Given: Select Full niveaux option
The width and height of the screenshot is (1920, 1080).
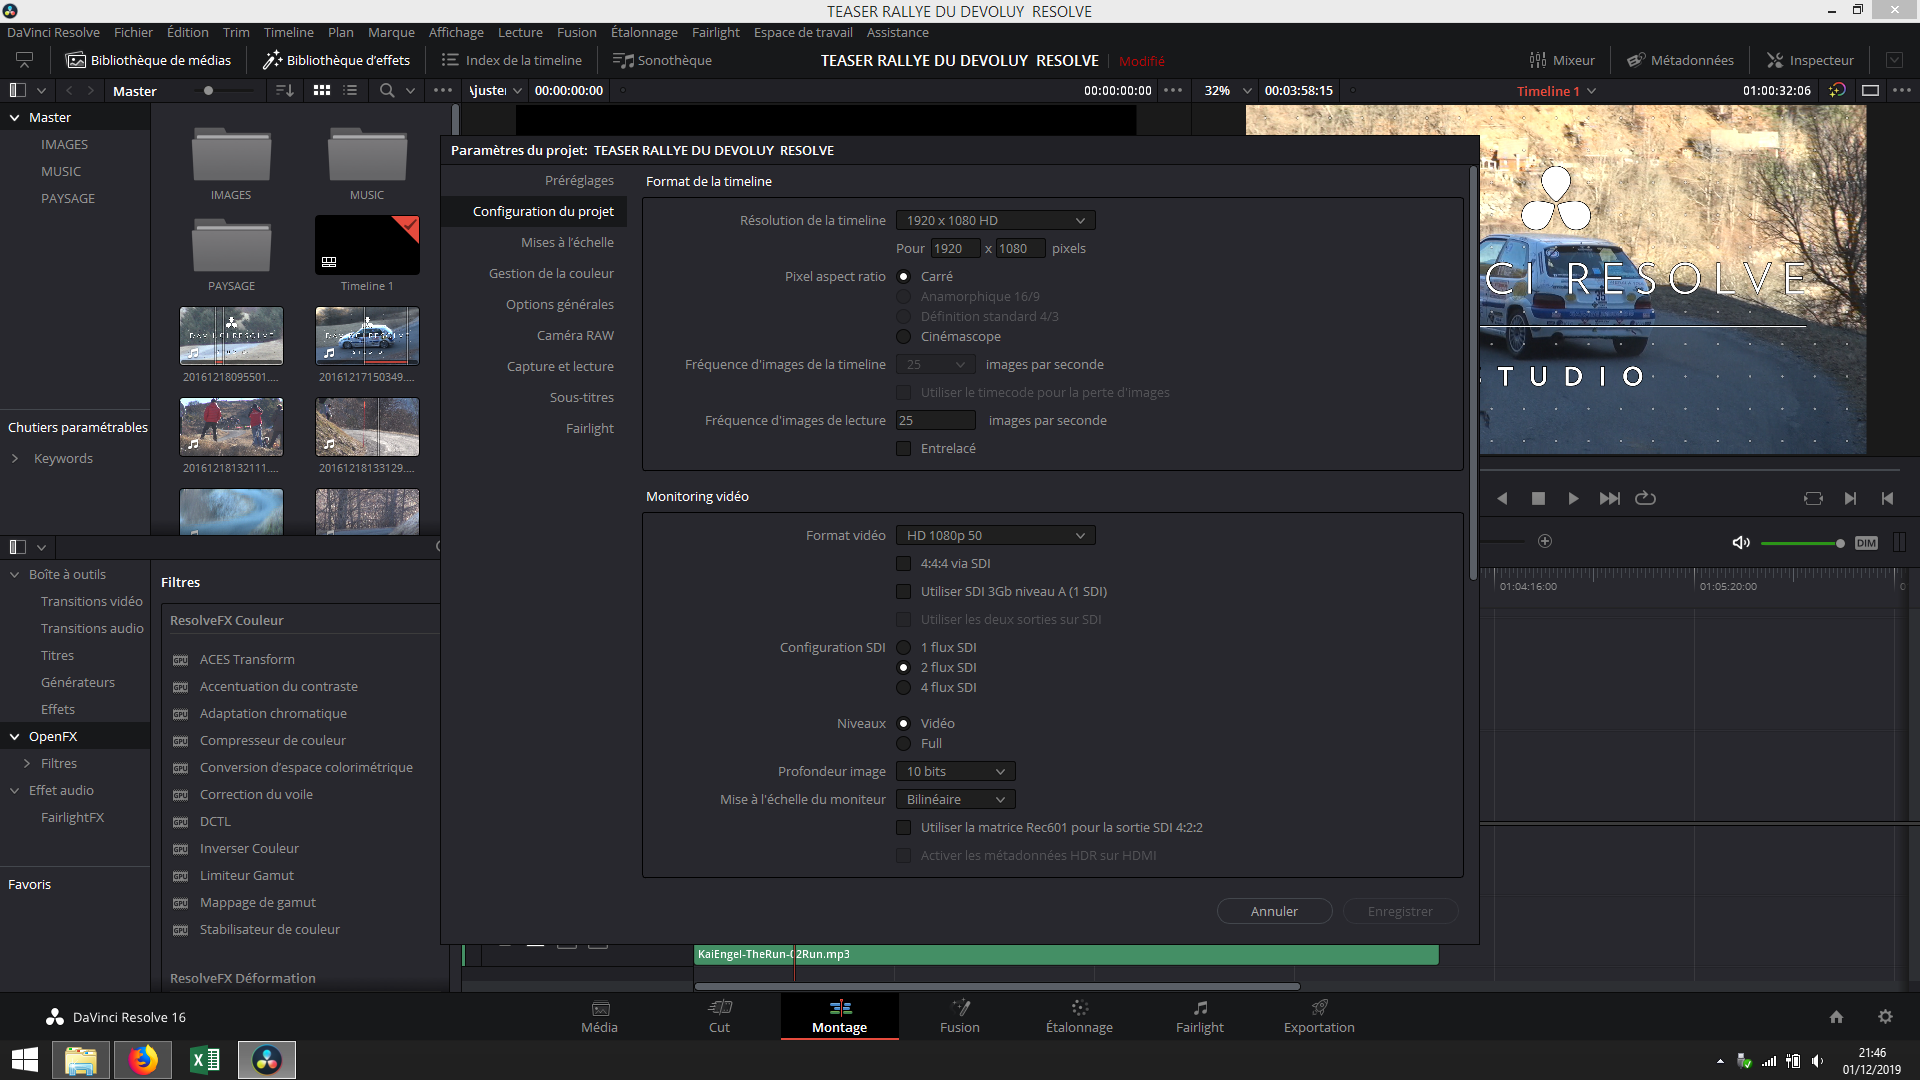Looking at the screenshot, I should coord(904,743).
